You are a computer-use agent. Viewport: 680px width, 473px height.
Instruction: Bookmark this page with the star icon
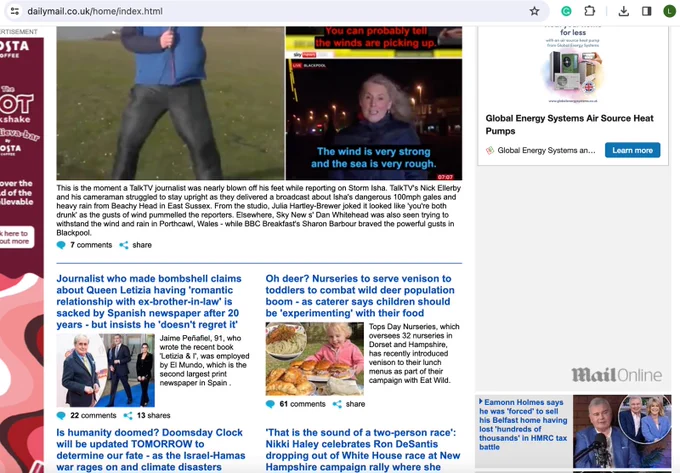click(x=534, y=11)
